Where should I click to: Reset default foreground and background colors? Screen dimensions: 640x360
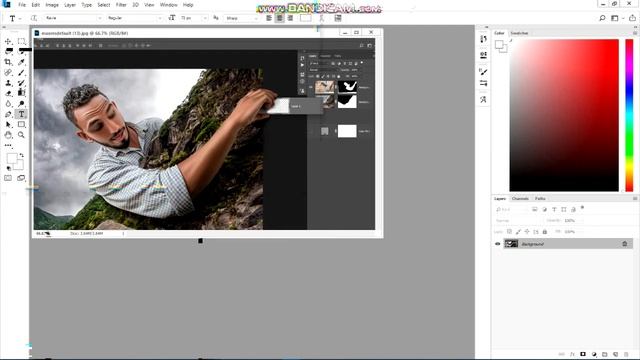9,168
